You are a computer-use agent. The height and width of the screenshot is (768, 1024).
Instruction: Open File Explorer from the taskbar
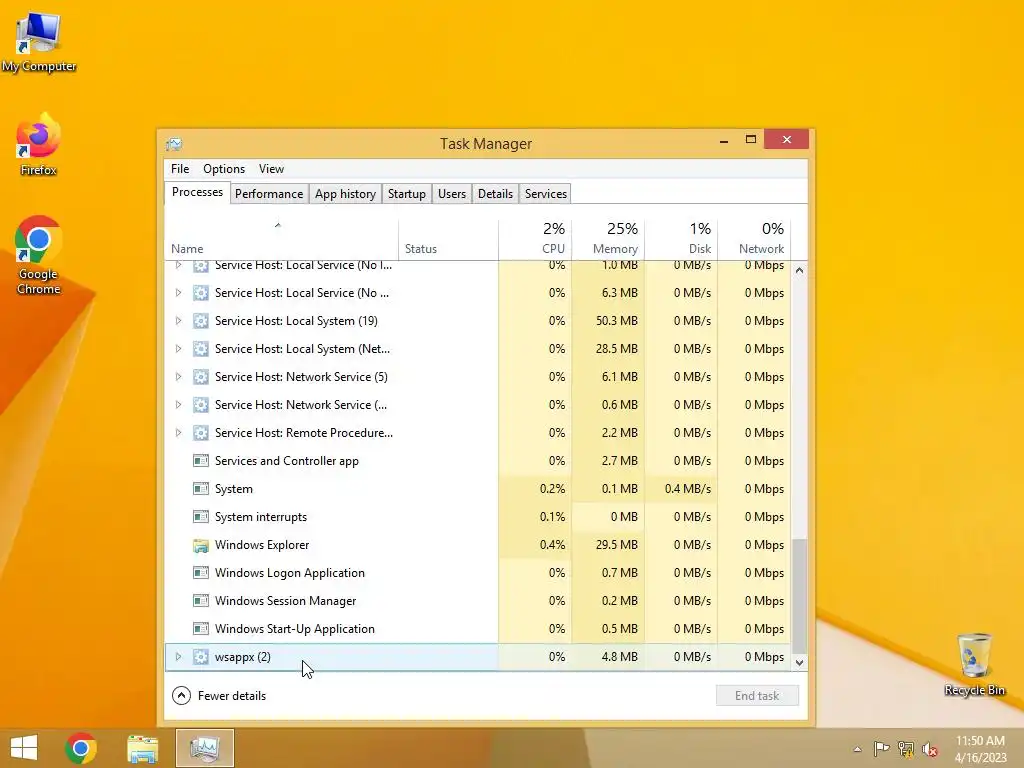click(142, 748)
